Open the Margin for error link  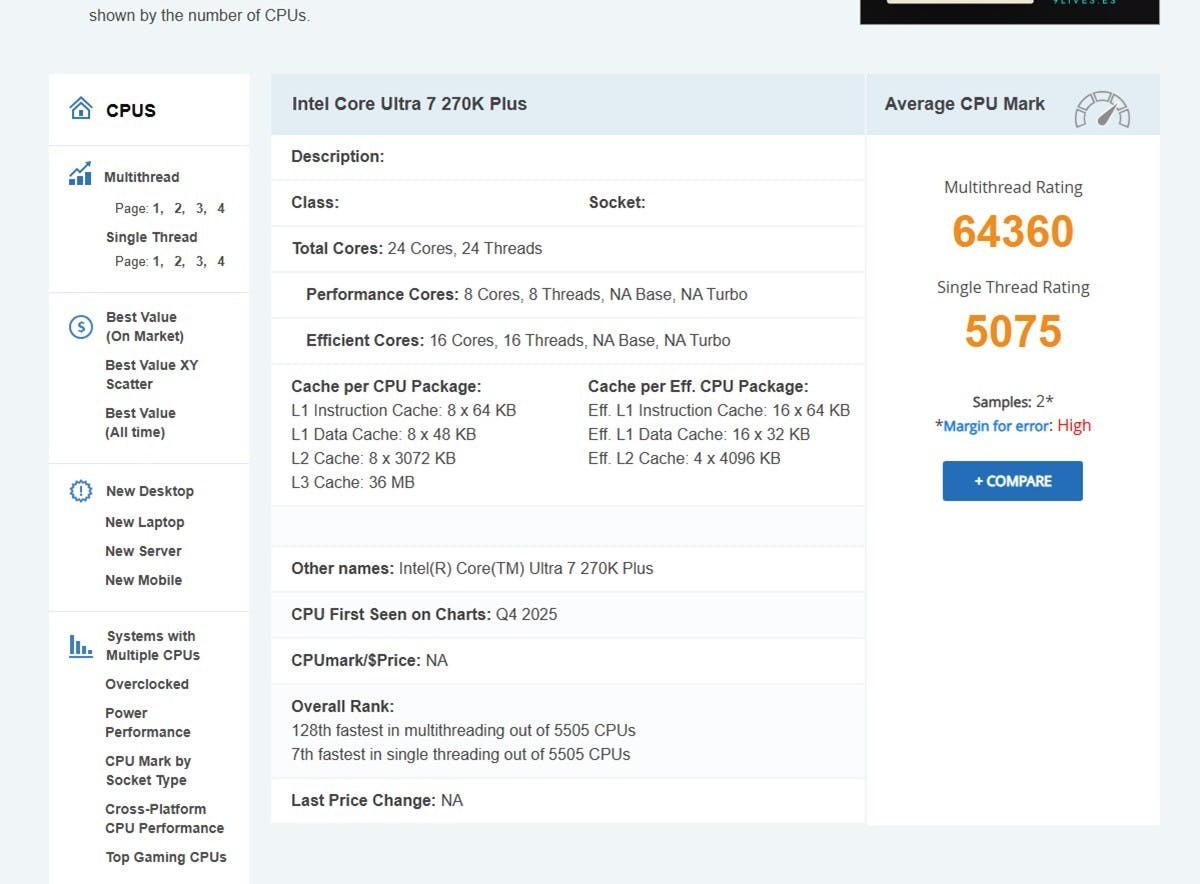[x=997, y=426]
